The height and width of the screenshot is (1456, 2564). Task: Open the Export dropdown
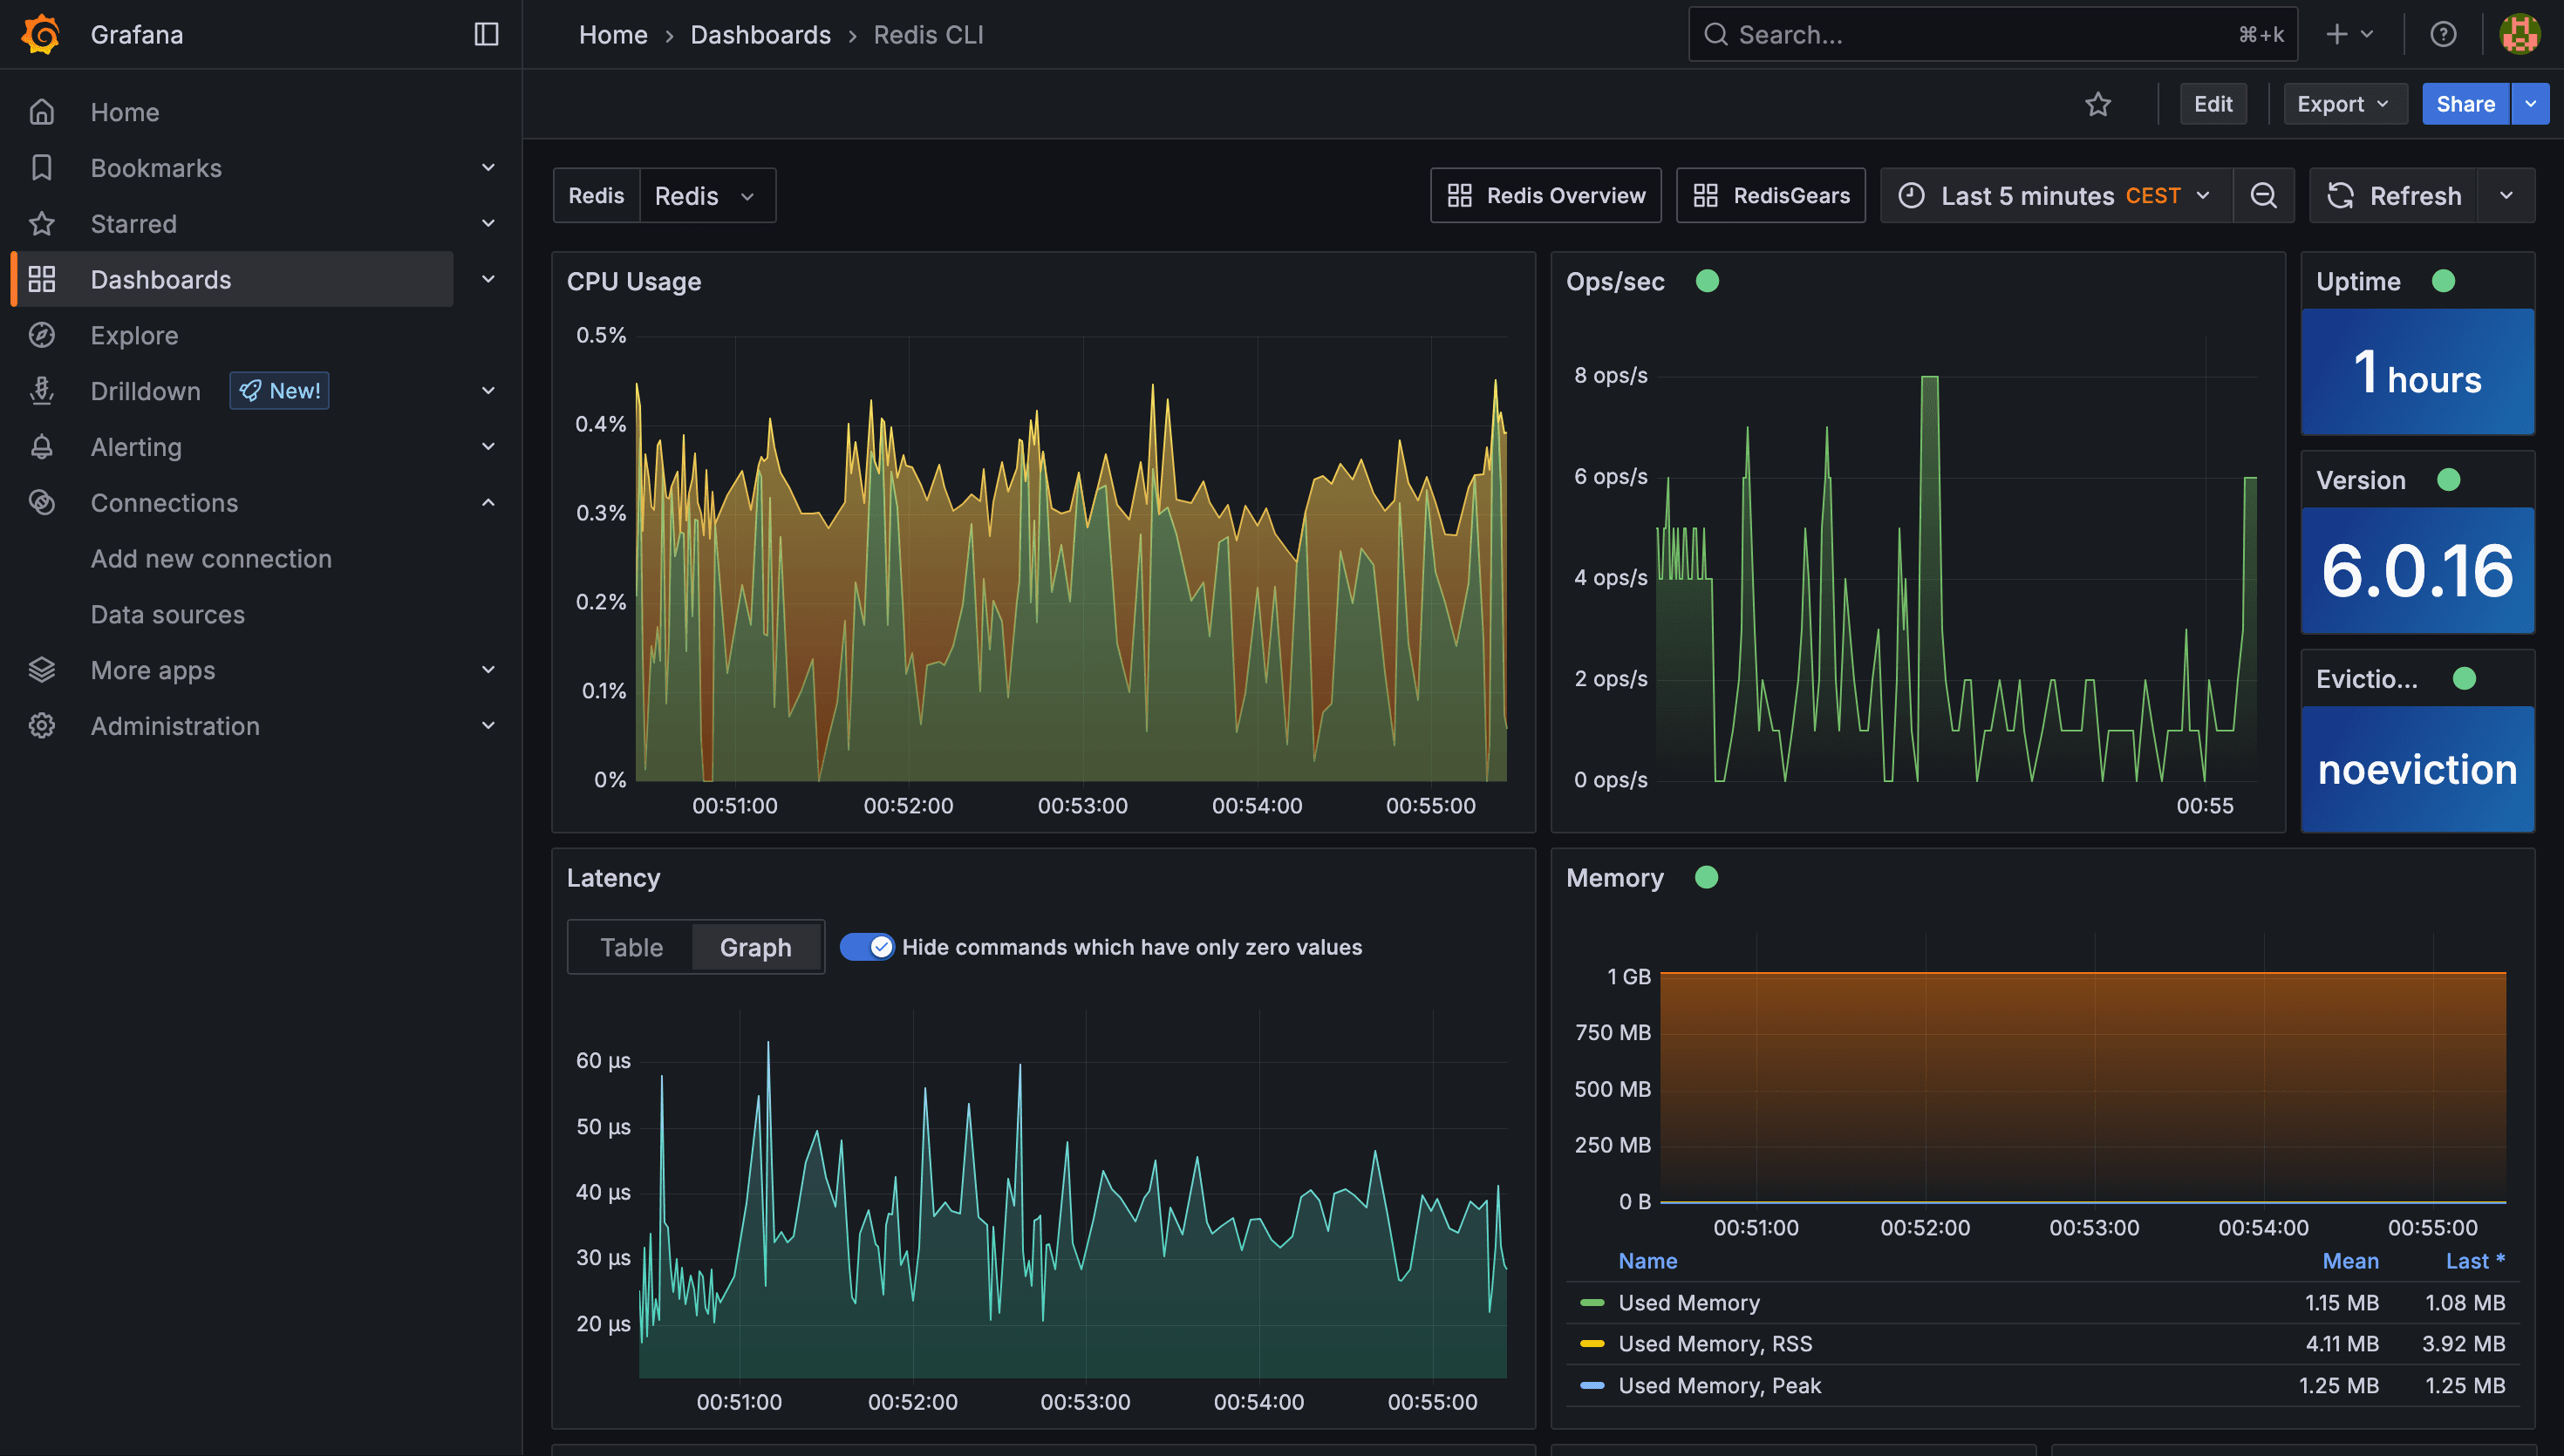[x=2344, y=104]
